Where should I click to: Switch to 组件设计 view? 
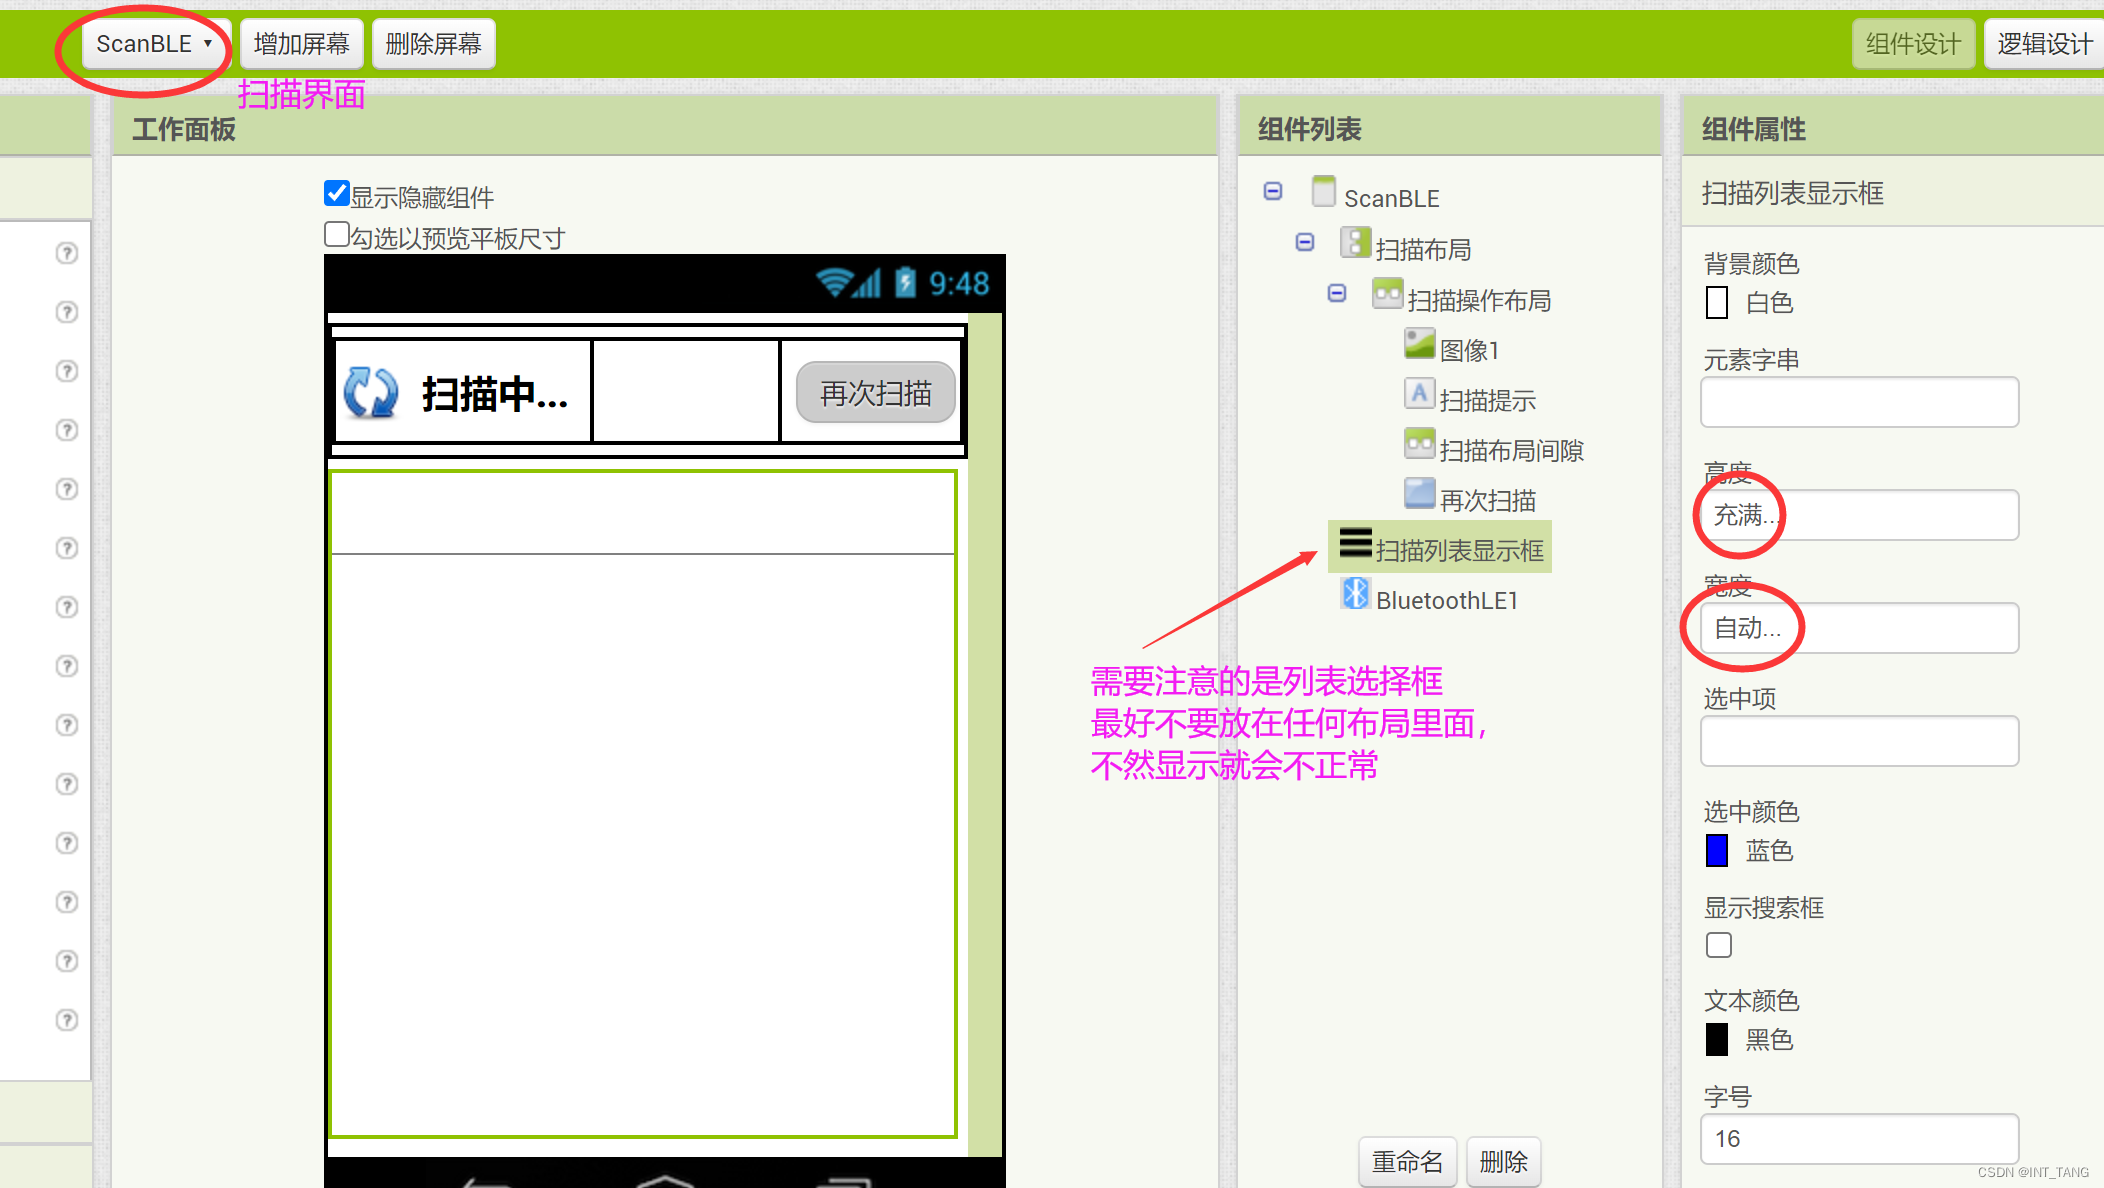click(x=1913, y=43)
